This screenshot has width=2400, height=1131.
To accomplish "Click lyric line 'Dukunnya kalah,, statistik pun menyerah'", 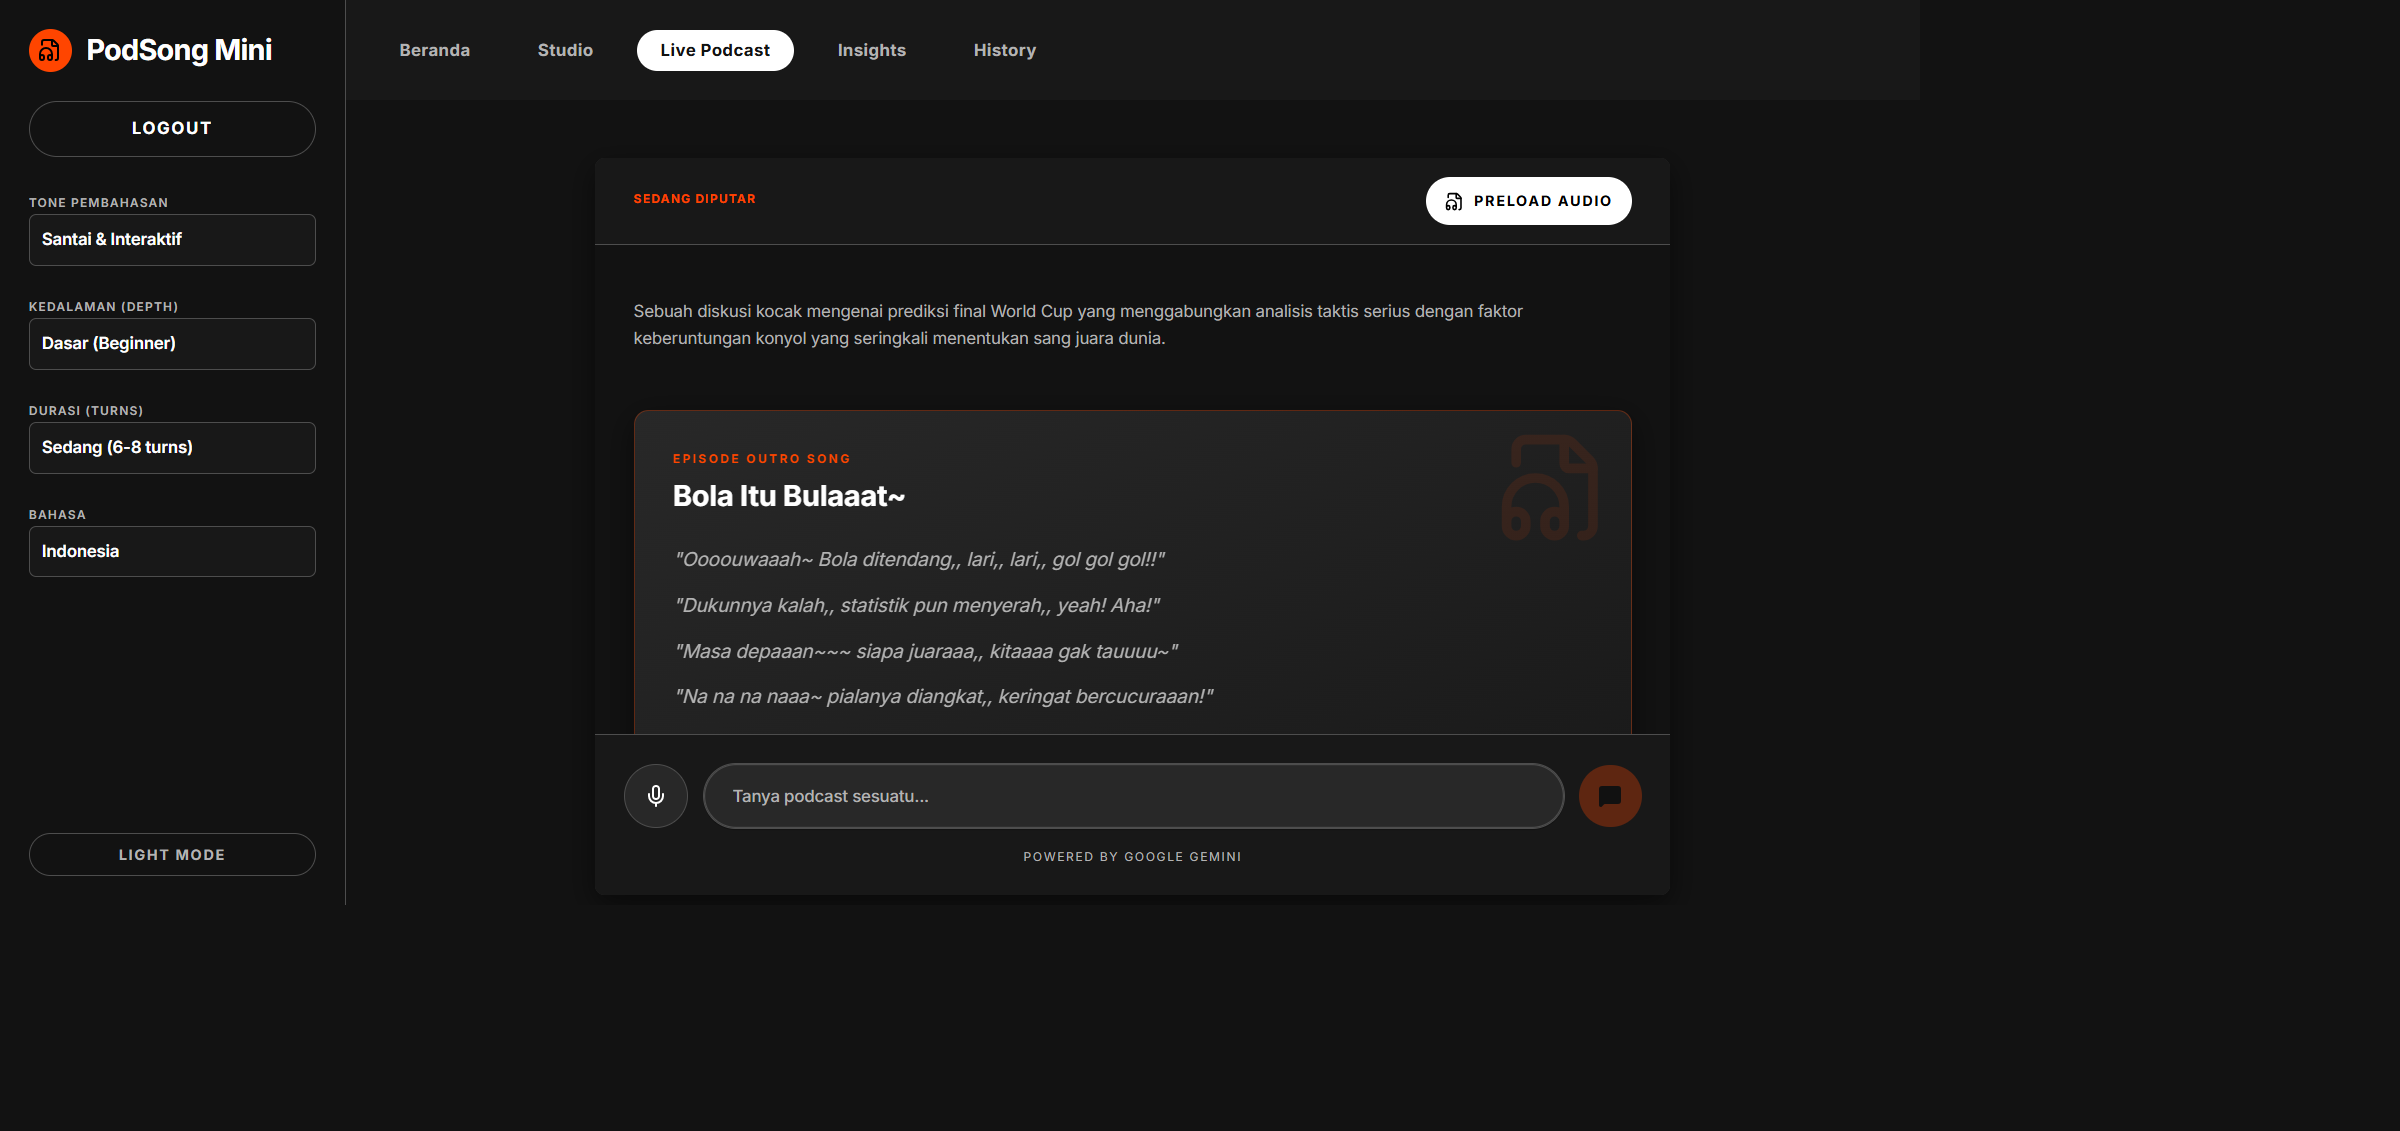I will point(918,606).
